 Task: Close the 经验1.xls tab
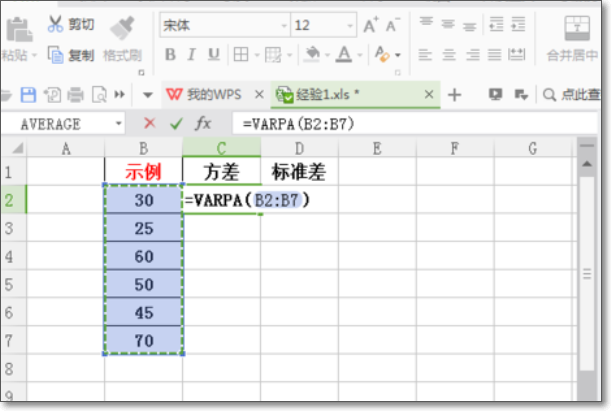(429, 94)
